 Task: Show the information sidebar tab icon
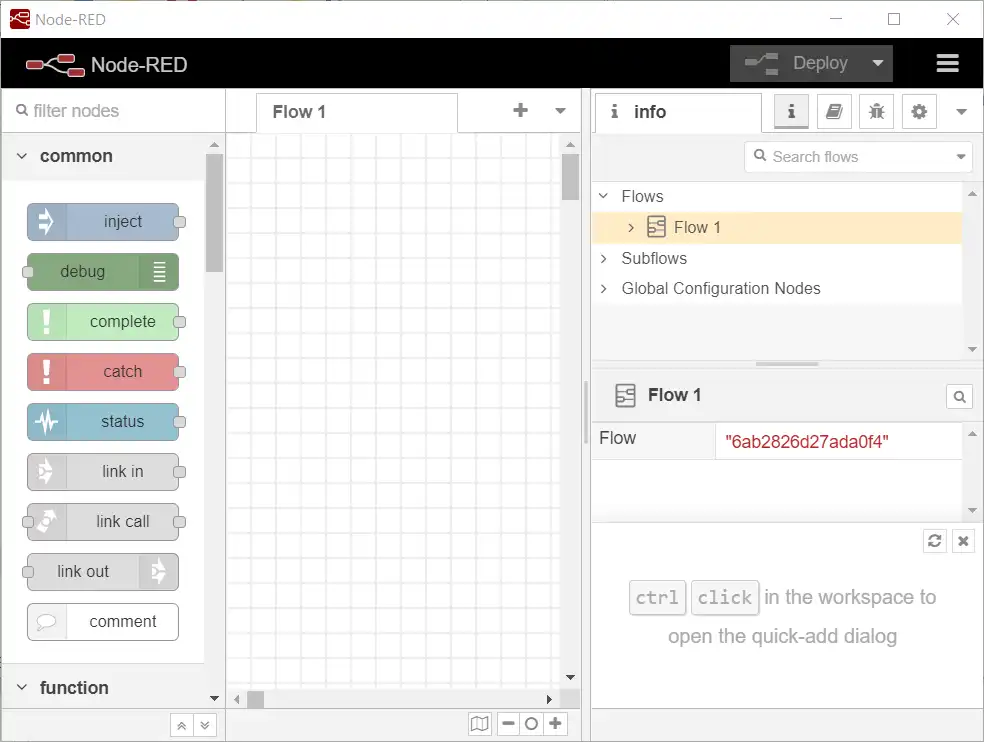tap(791, 112)
